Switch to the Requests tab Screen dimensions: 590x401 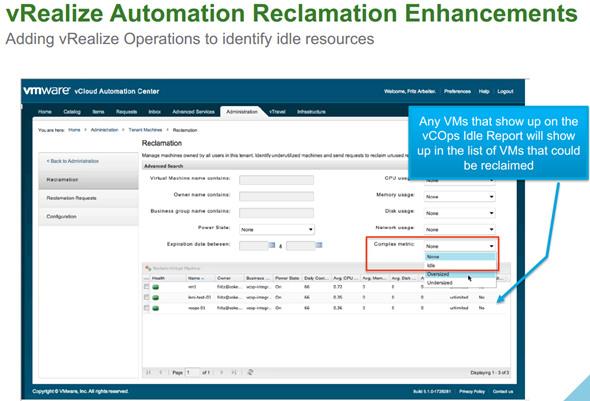point(126,112)
